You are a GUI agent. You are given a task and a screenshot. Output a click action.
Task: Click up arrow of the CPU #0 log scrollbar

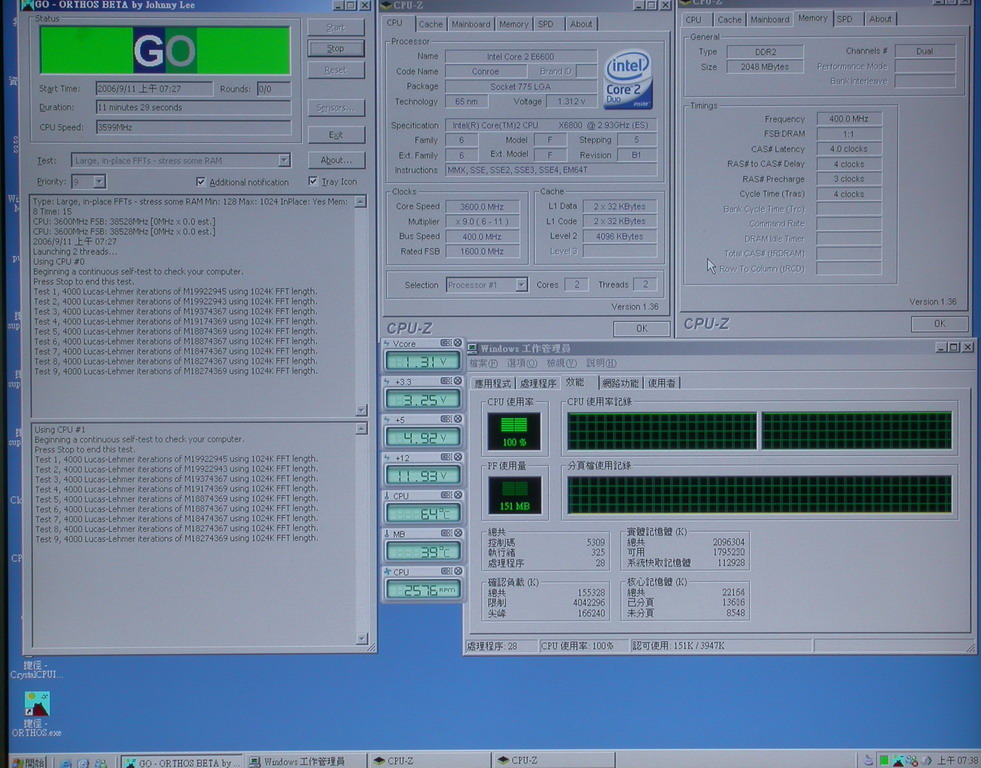tap(360, 201)
